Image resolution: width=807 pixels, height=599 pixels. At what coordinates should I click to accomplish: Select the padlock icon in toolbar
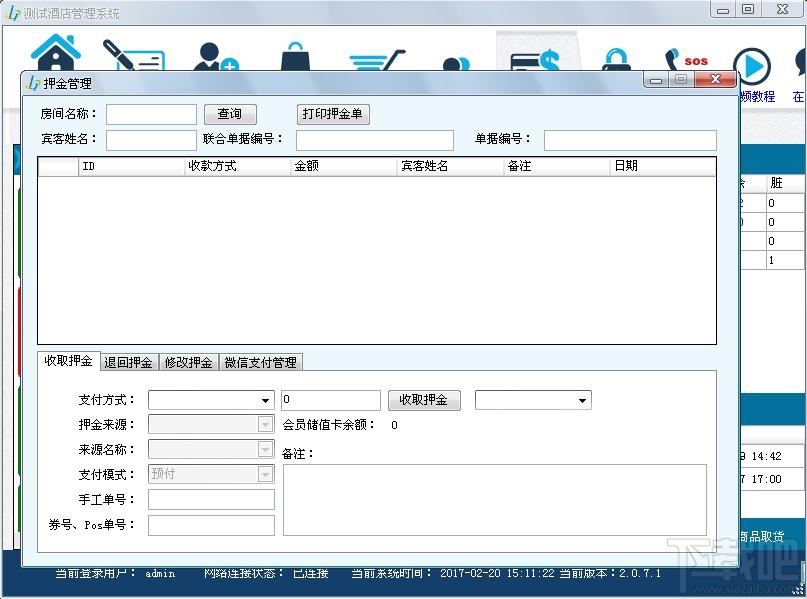click(x=617, y=59)
